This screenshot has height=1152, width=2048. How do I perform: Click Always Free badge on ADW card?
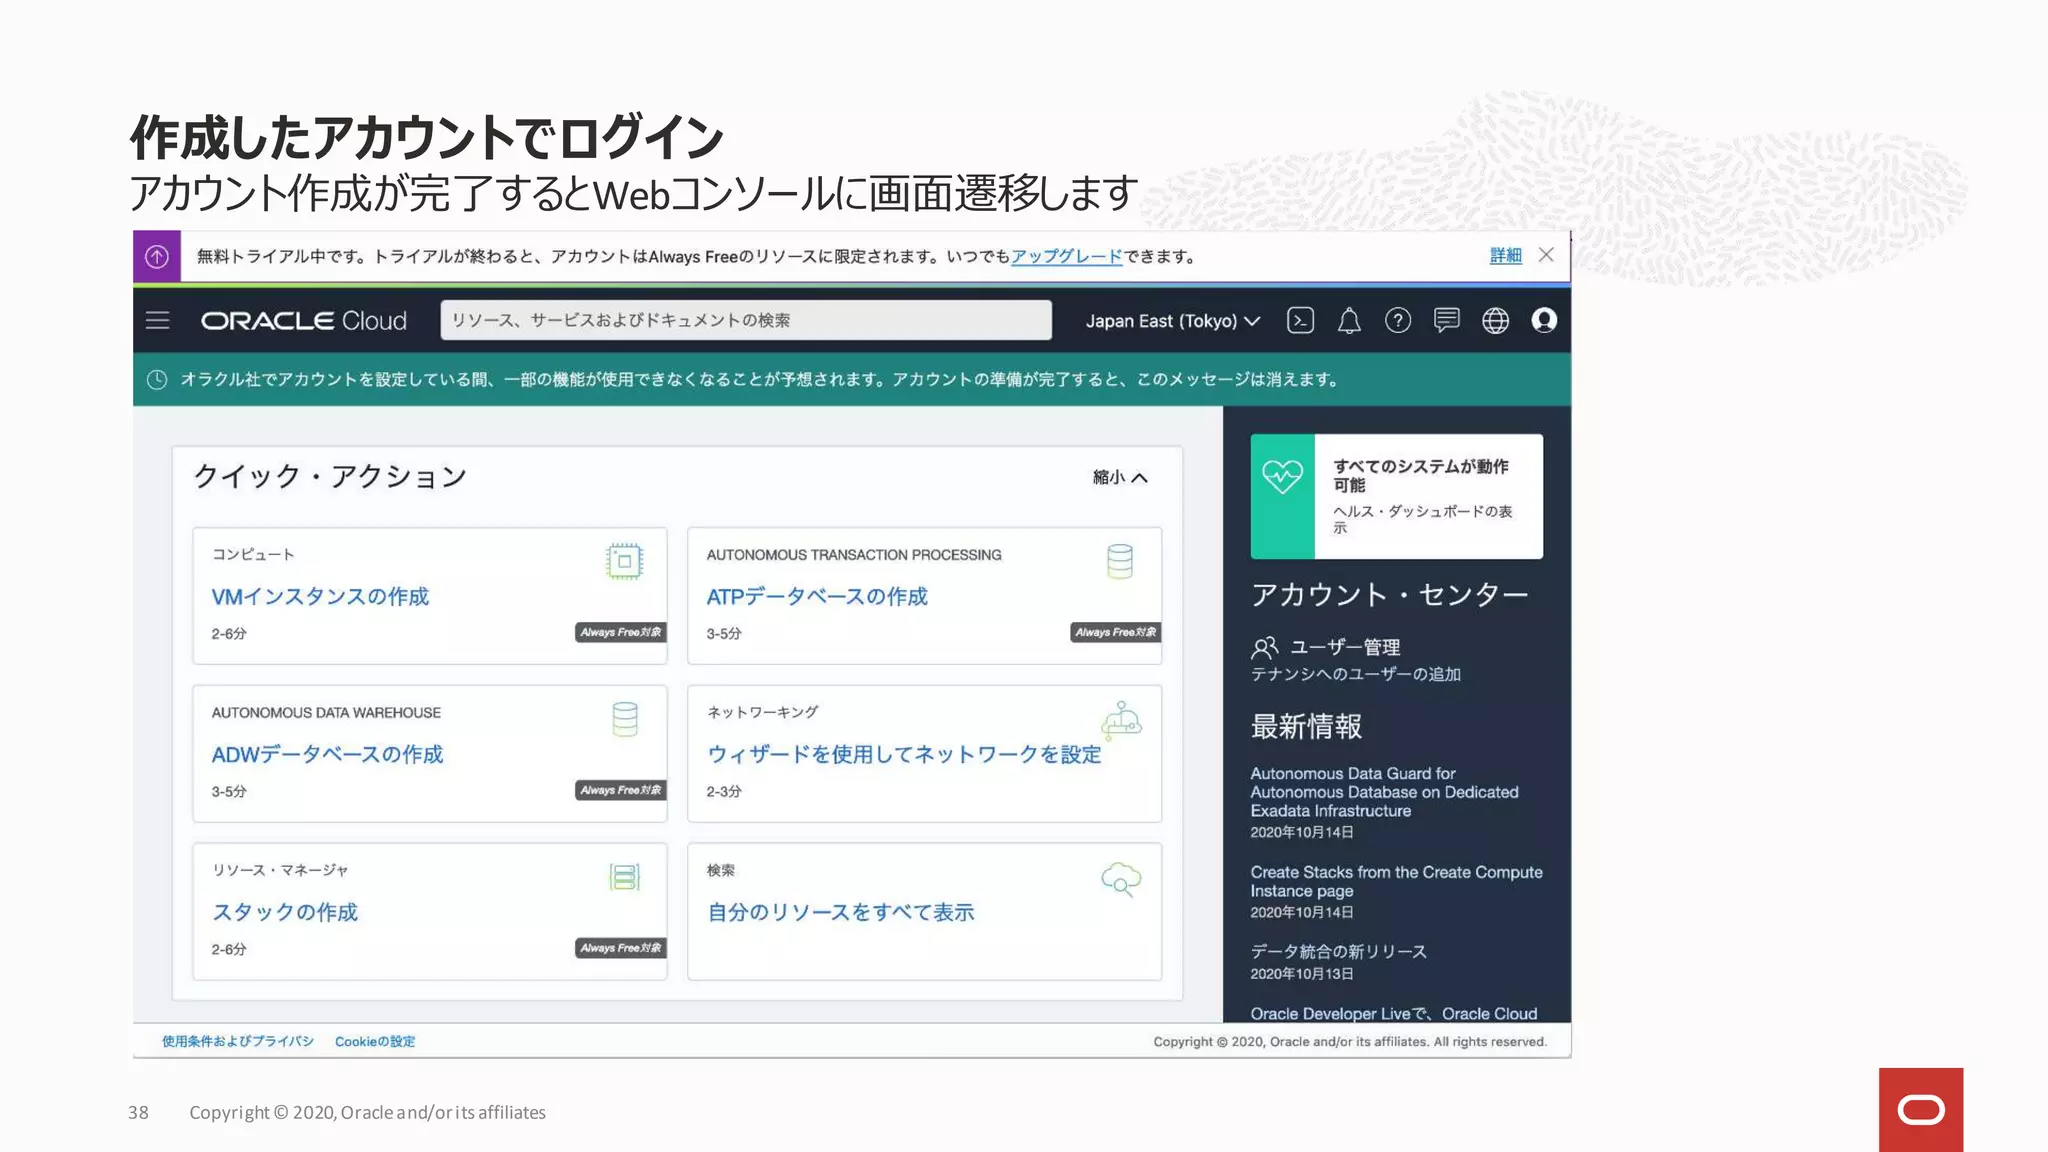621,790
